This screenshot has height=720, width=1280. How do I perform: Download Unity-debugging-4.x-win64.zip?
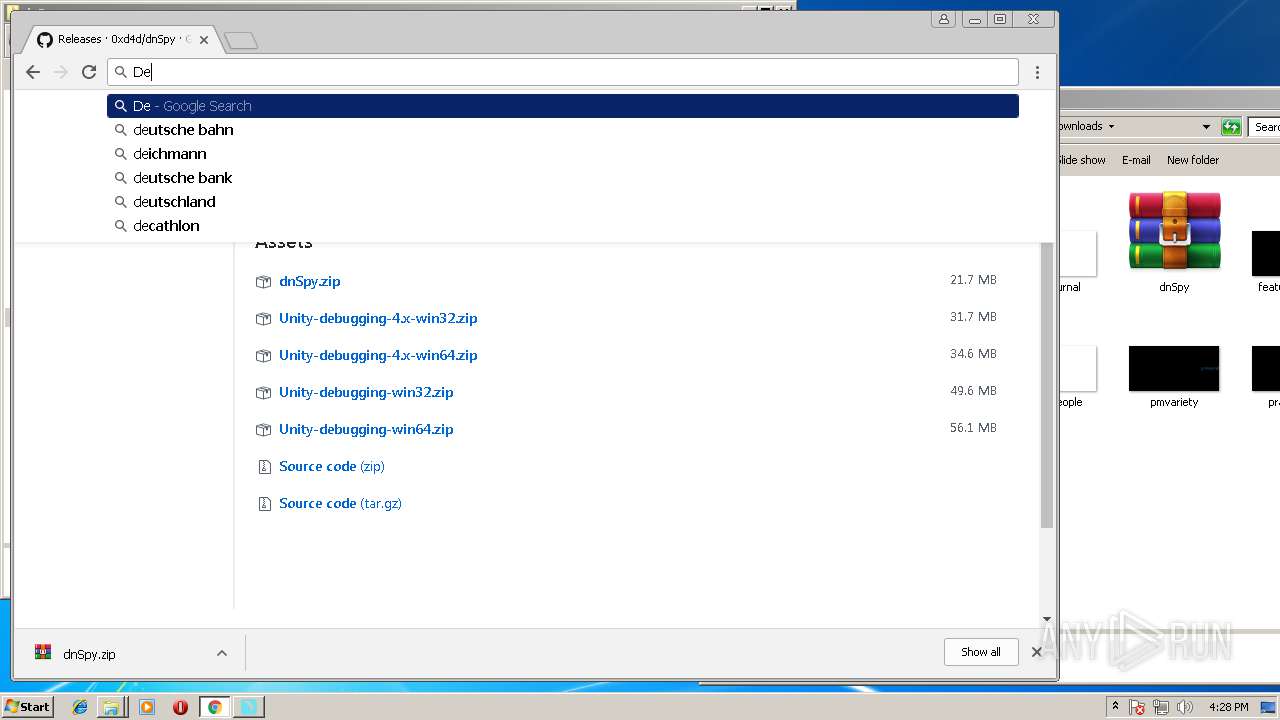coord(378,355)
